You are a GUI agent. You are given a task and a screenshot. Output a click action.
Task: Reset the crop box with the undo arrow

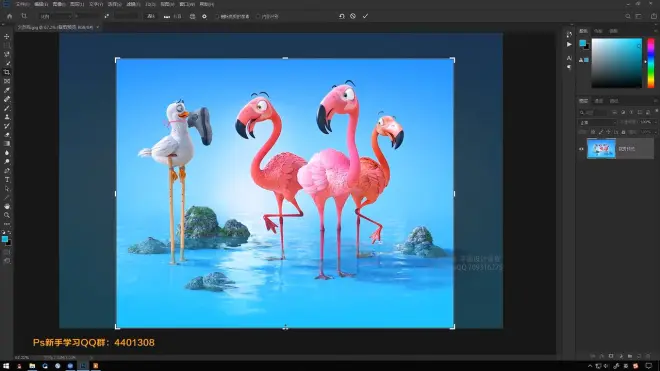[x=342, y=16]
